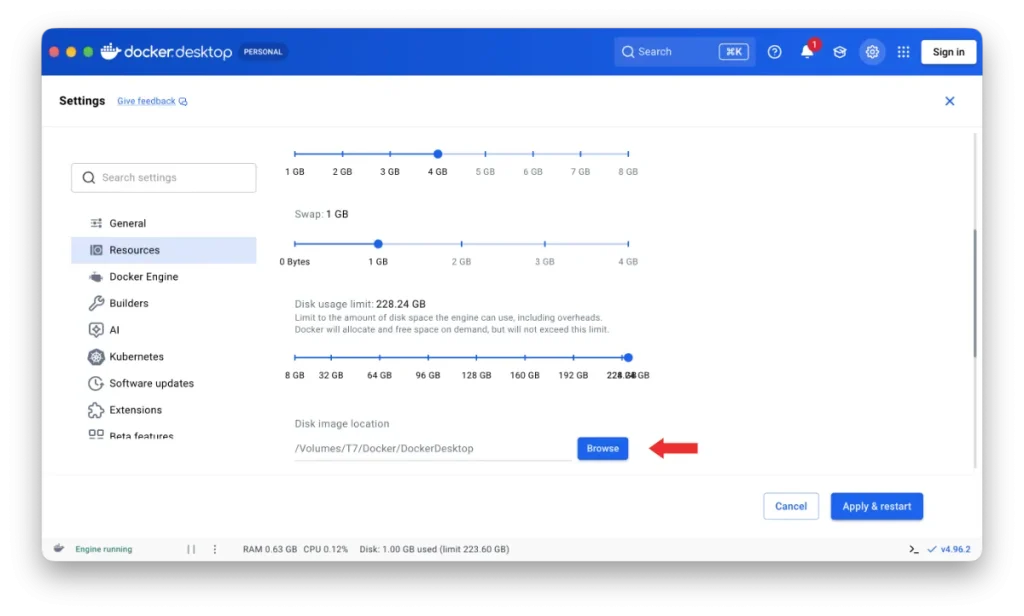Click the ⌘K shortcut badge in search
1024x616 pixels.
click(733, 52)
